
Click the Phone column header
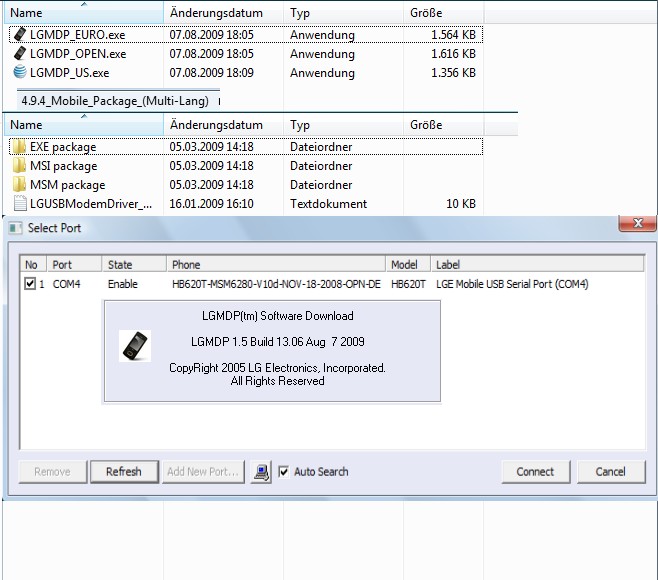click(276, 265)
